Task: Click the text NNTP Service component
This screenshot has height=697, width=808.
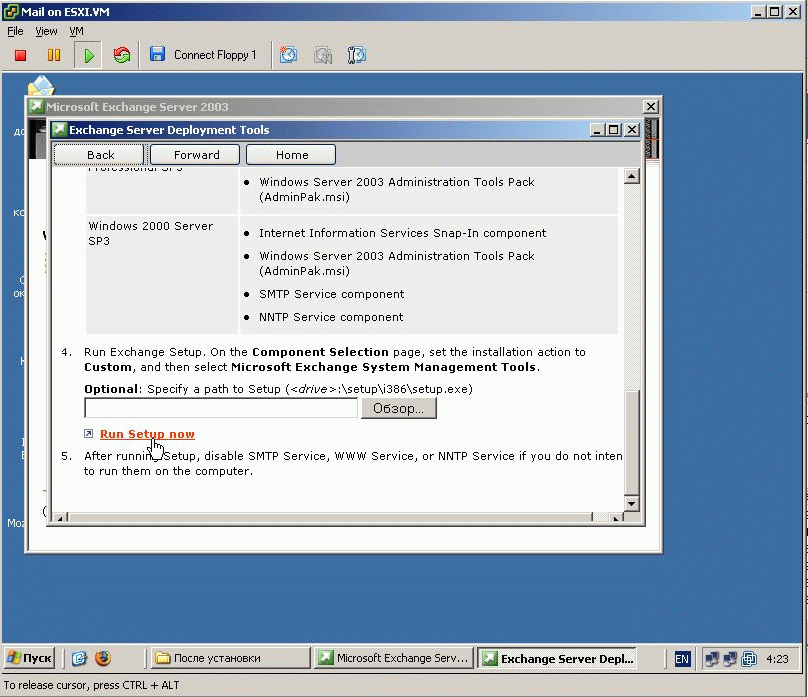Action: point(331,317)
